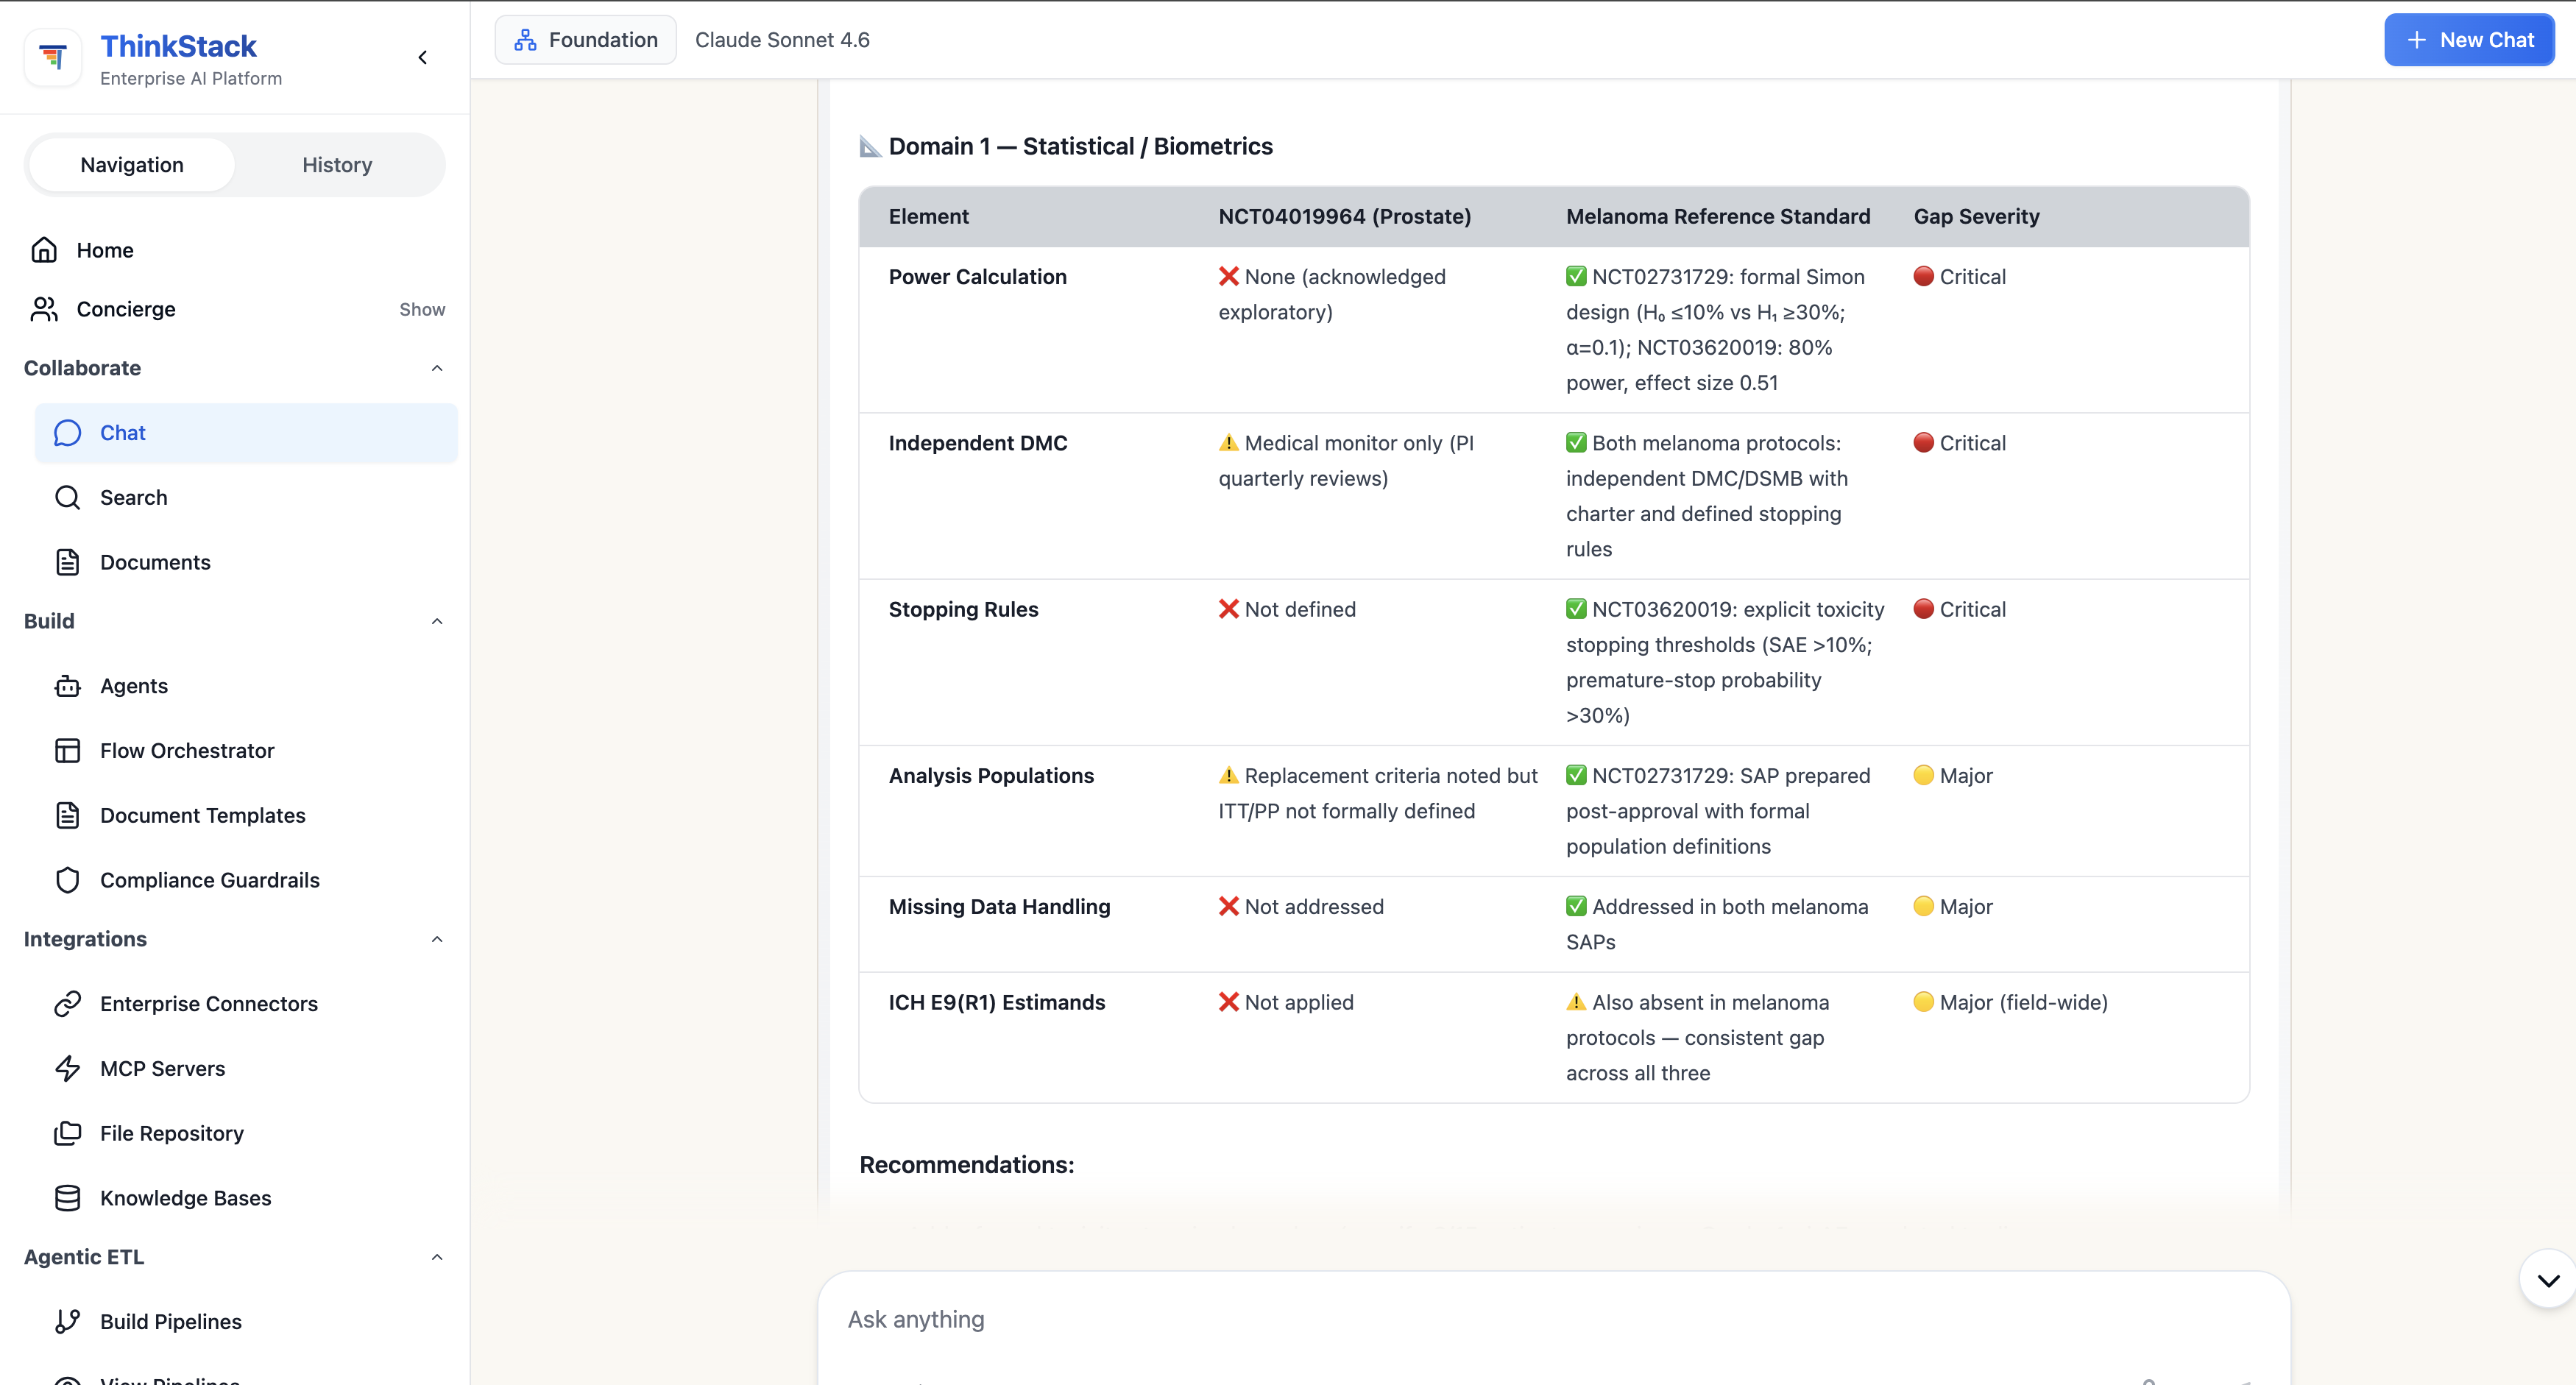Click the ThinkStack logo icon
Image resolution: width=2576 pixels, height=1385 pixels.
coord(53,57)
